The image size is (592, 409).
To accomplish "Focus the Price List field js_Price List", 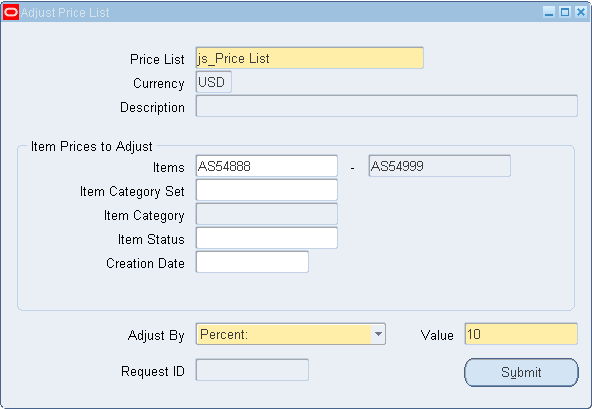I will click(310, 58).
